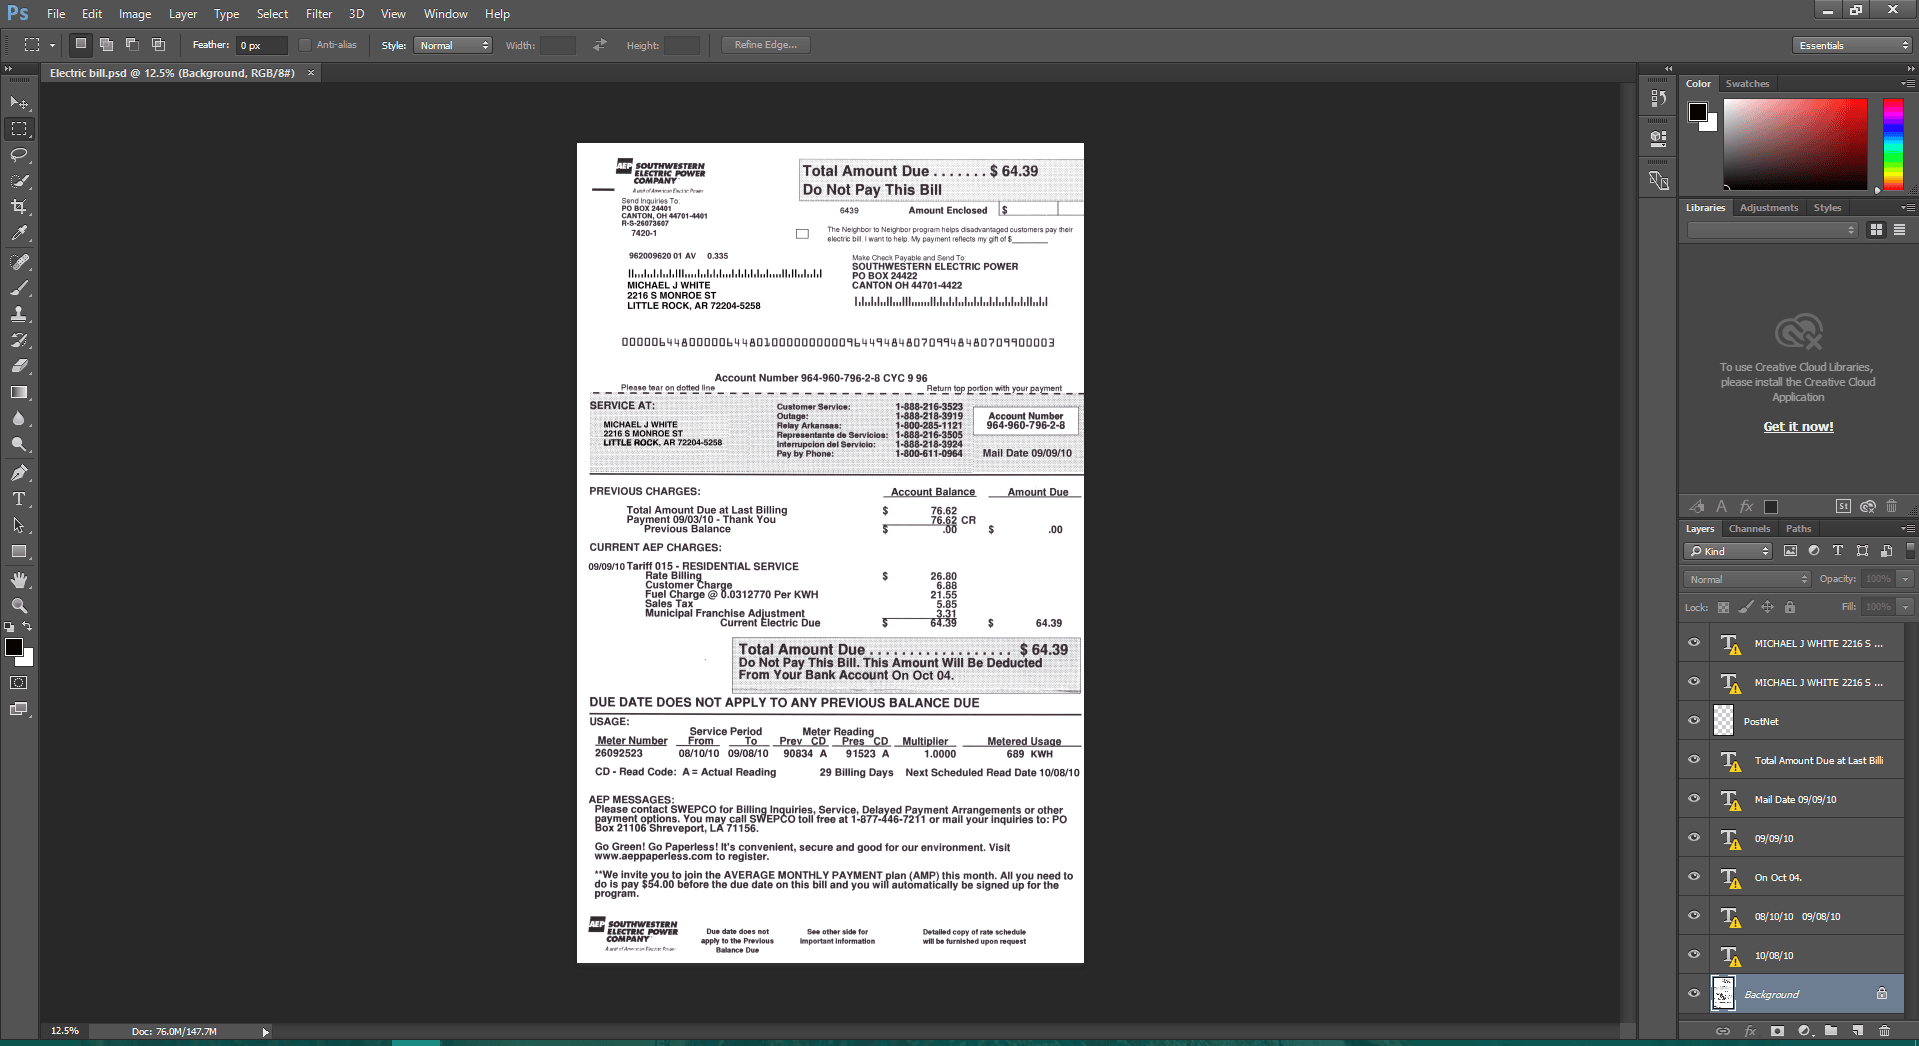Image resolution: width=1919 pixels, height=1046 pixels.
Task: Open the tool preset picker arrow
Action: [52, 45]
